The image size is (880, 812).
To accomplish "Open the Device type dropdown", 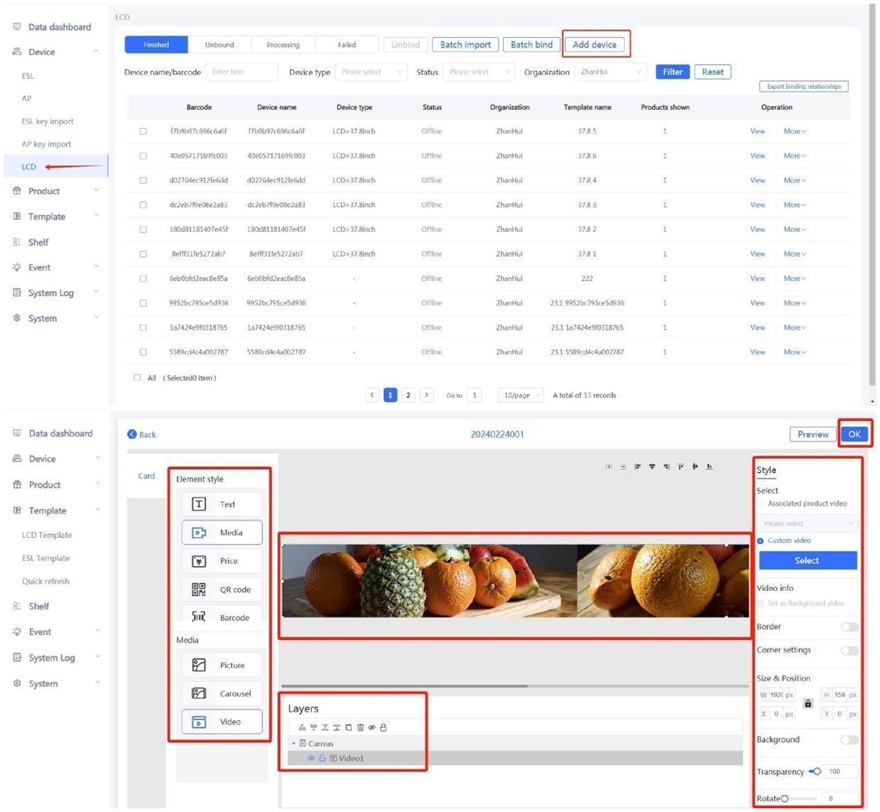I will tap(372, 72).
